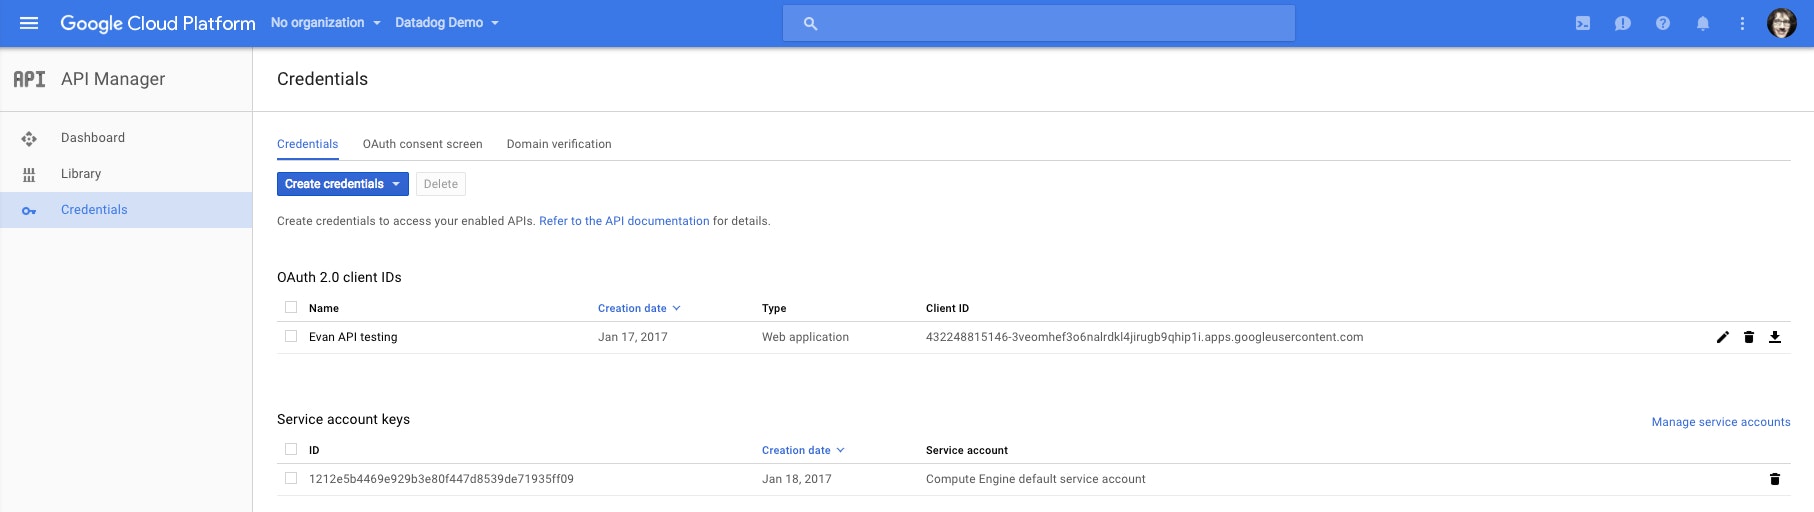The image size is (1814, 512).
Task: Open the No organization dropdown
Action: pos(326,23)
